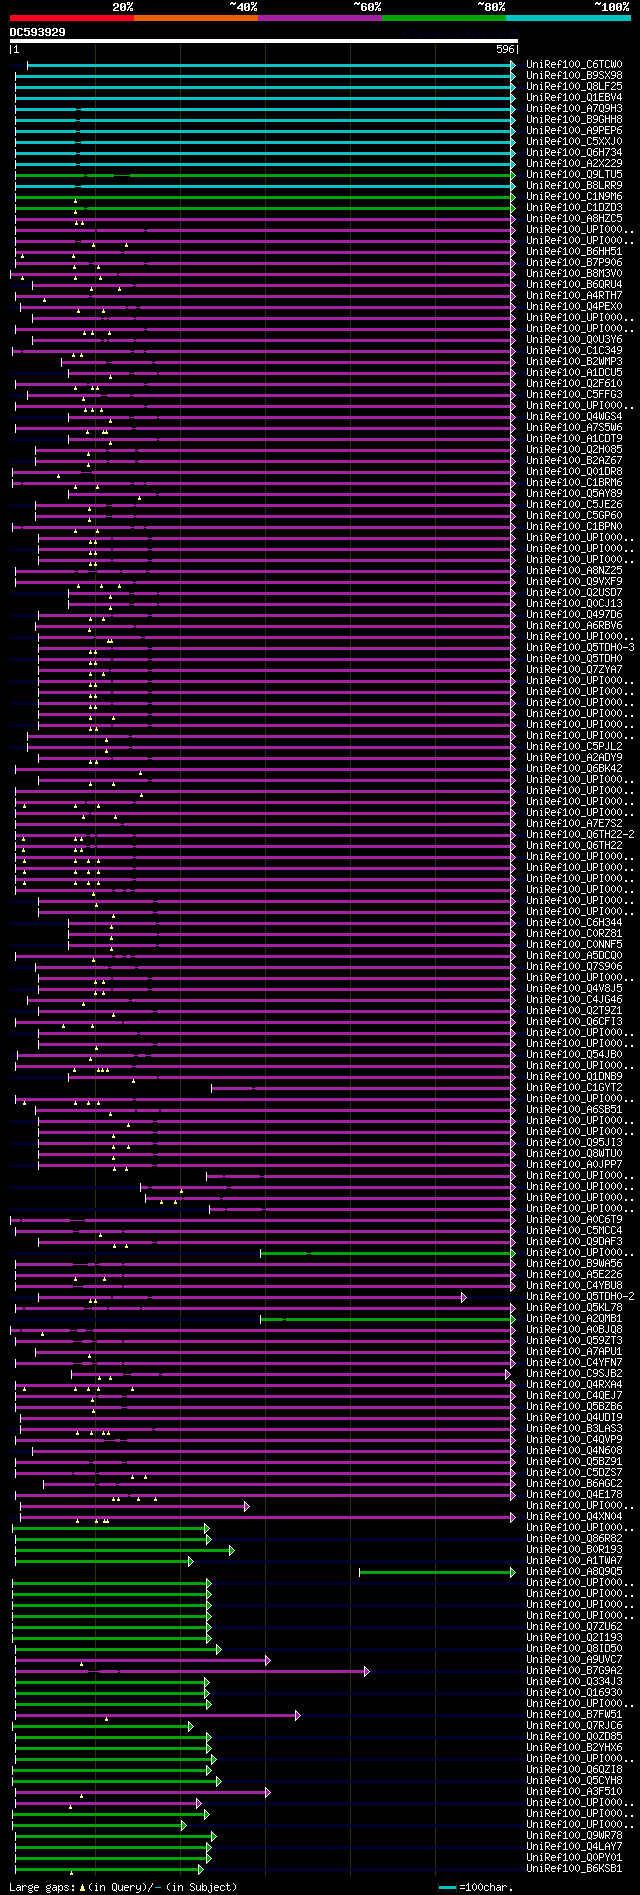Click the green ~80% identity legend segment
Image resolution: width=640 pixels, height=1895 pixels.
click(x=444, y=18)
